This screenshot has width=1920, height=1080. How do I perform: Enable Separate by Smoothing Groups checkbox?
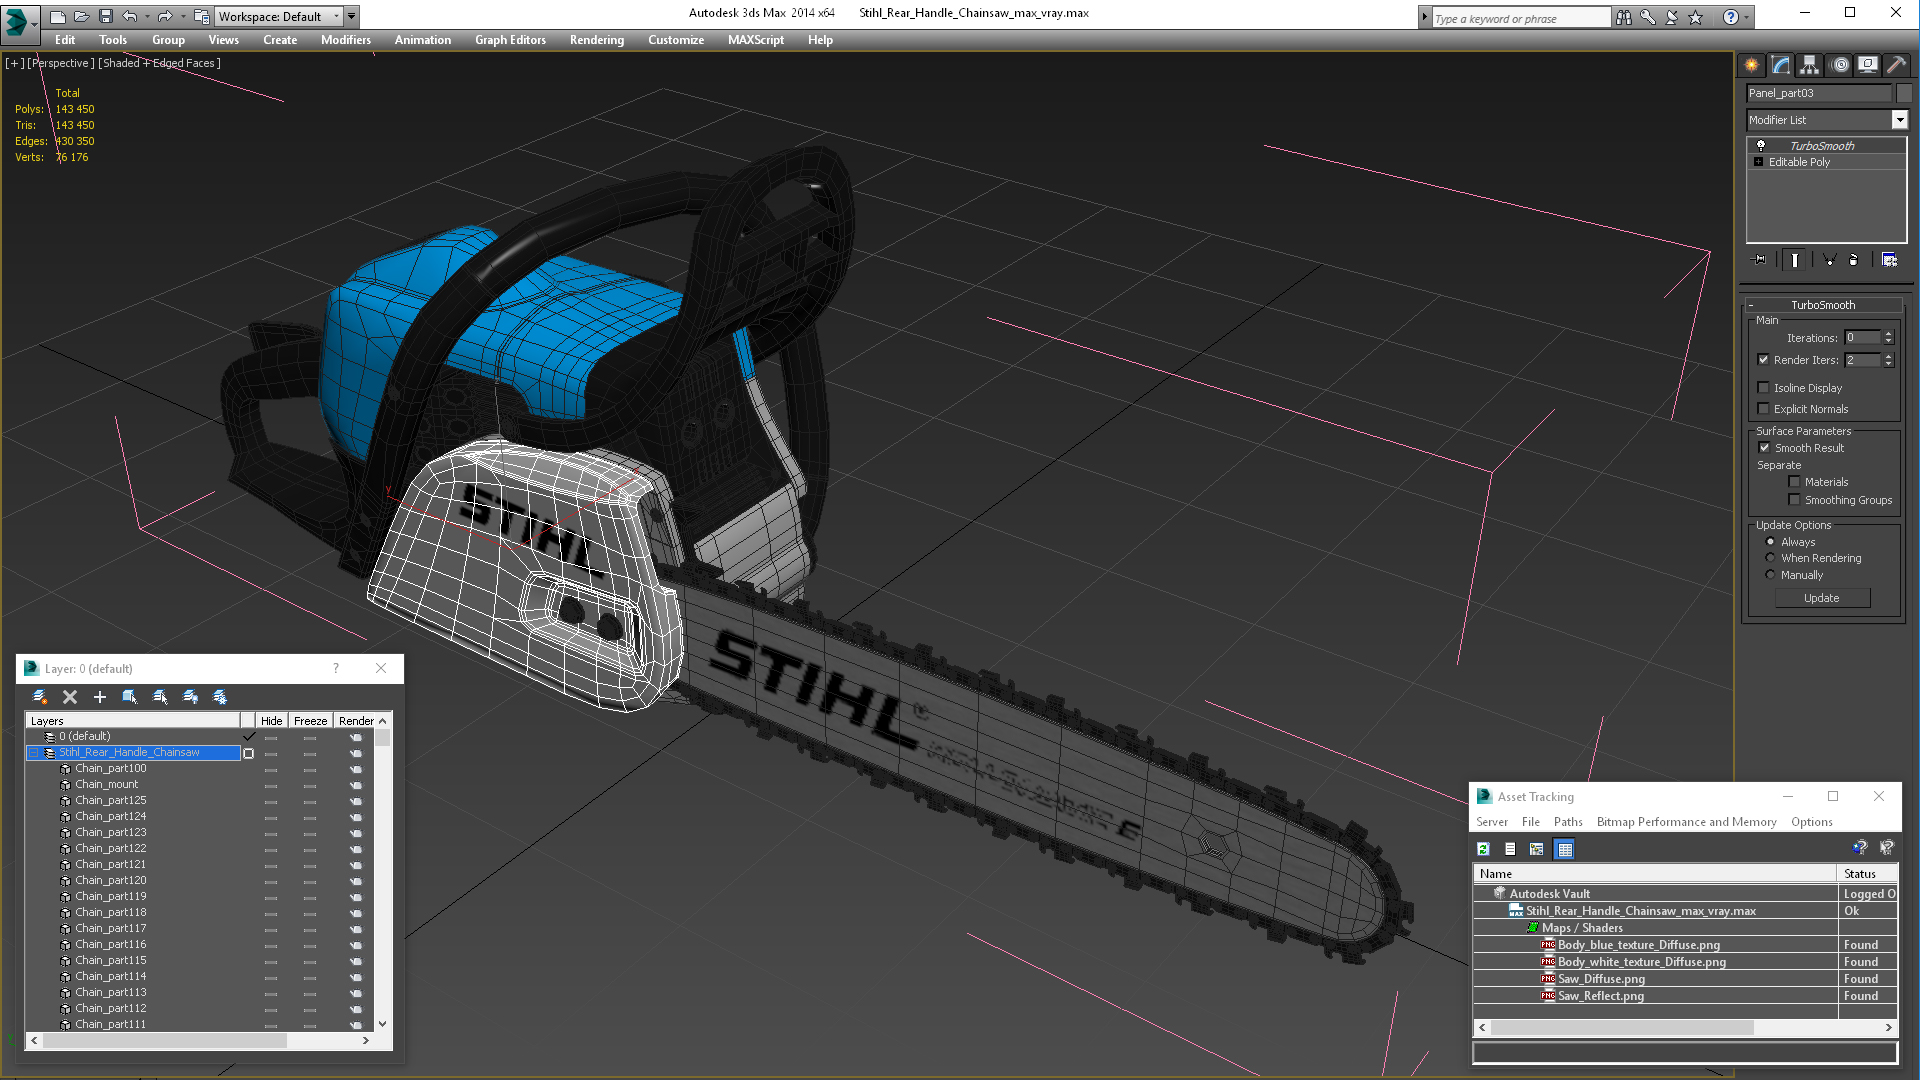click(x=1794, y=500)
